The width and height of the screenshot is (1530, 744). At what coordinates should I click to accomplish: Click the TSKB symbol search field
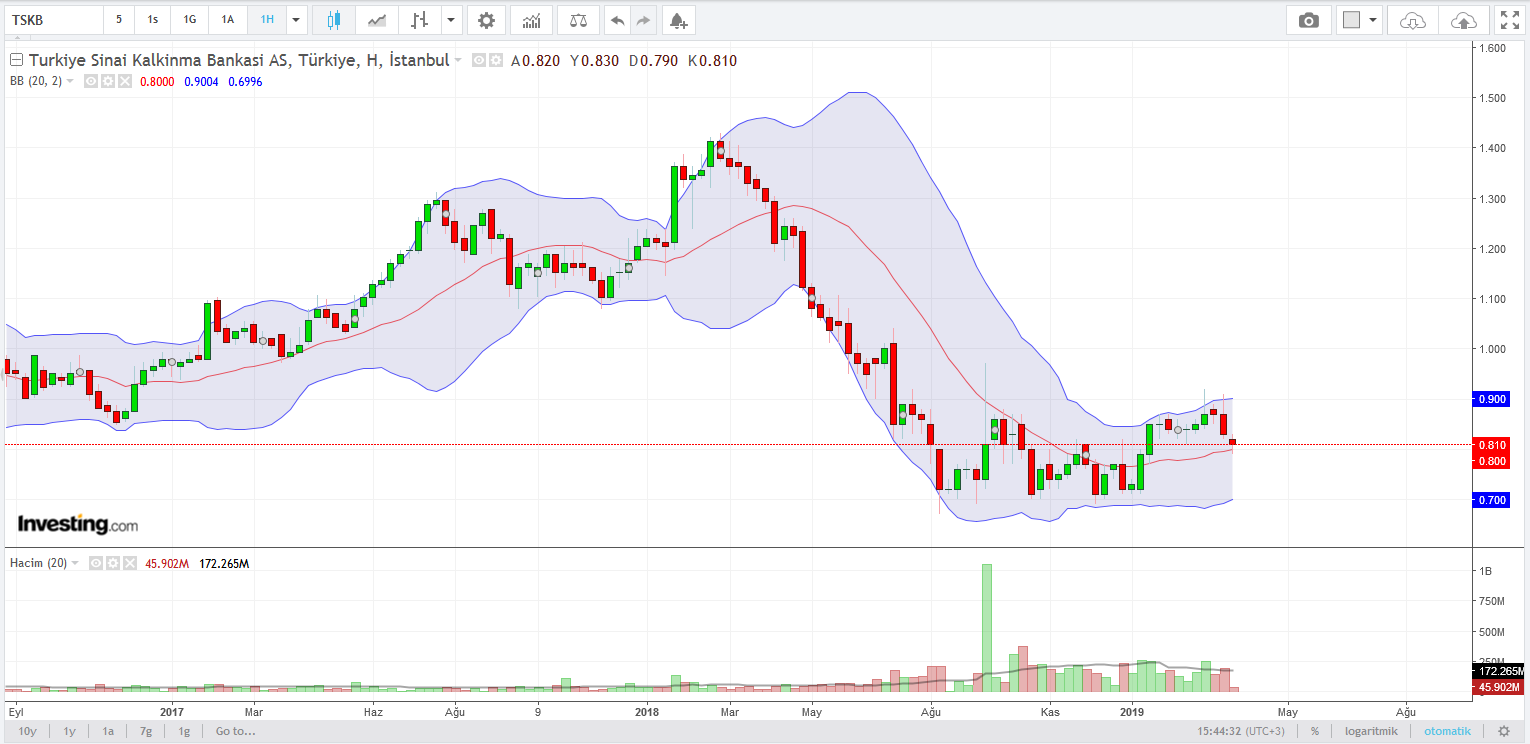(x=52, y=19)
